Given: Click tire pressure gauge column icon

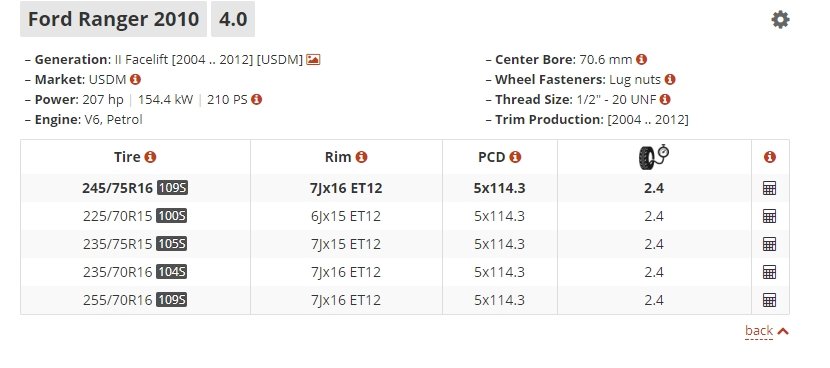Looking at the screenshot, I should (654, 157).
